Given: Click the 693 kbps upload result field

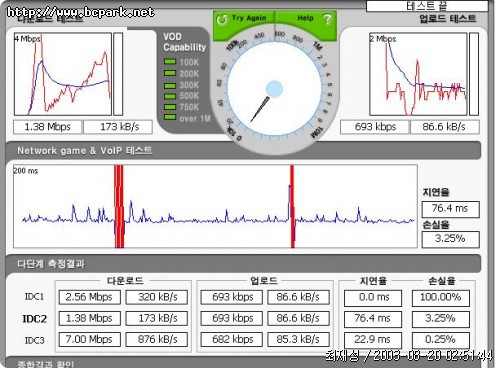Looking at the screenshot, I should (x=375, y=127).
